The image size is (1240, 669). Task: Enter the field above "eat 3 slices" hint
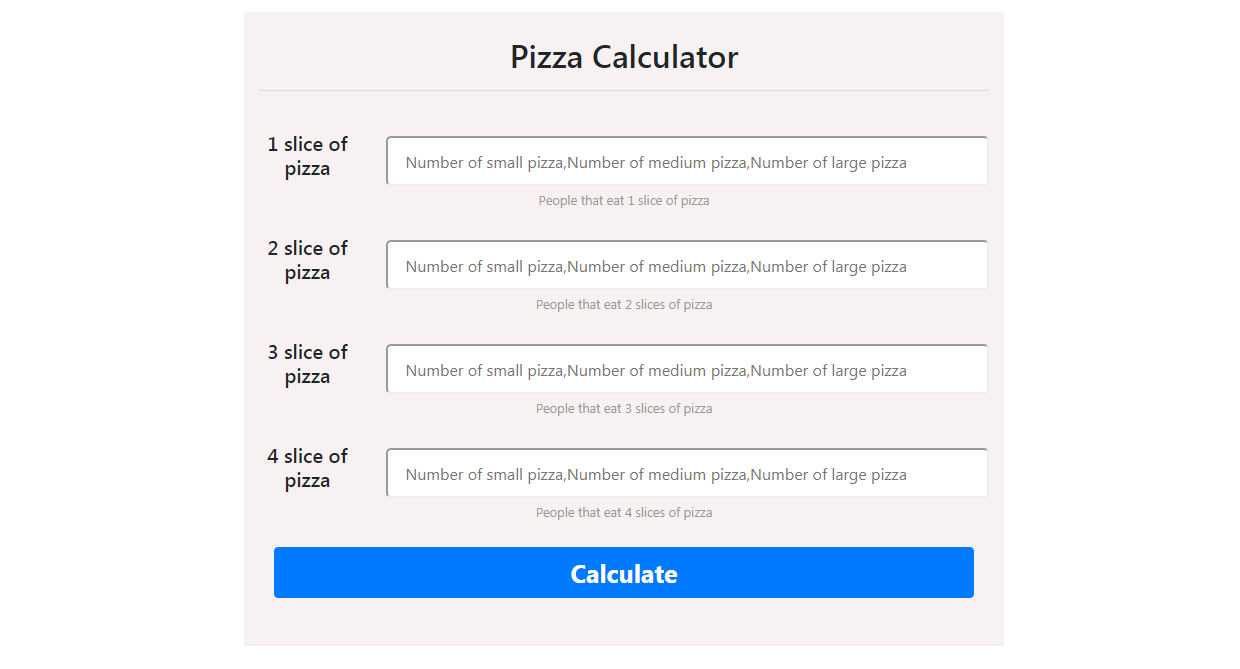[687, 370]
